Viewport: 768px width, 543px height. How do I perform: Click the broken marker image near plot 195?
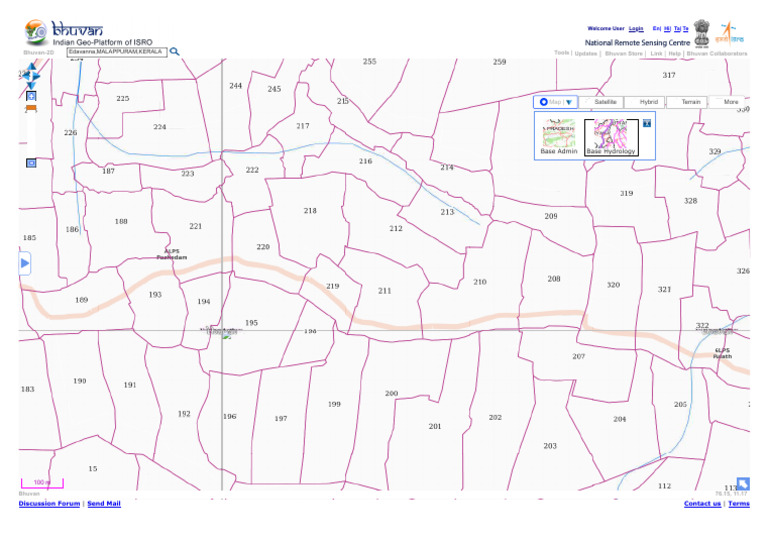point(226,336)
